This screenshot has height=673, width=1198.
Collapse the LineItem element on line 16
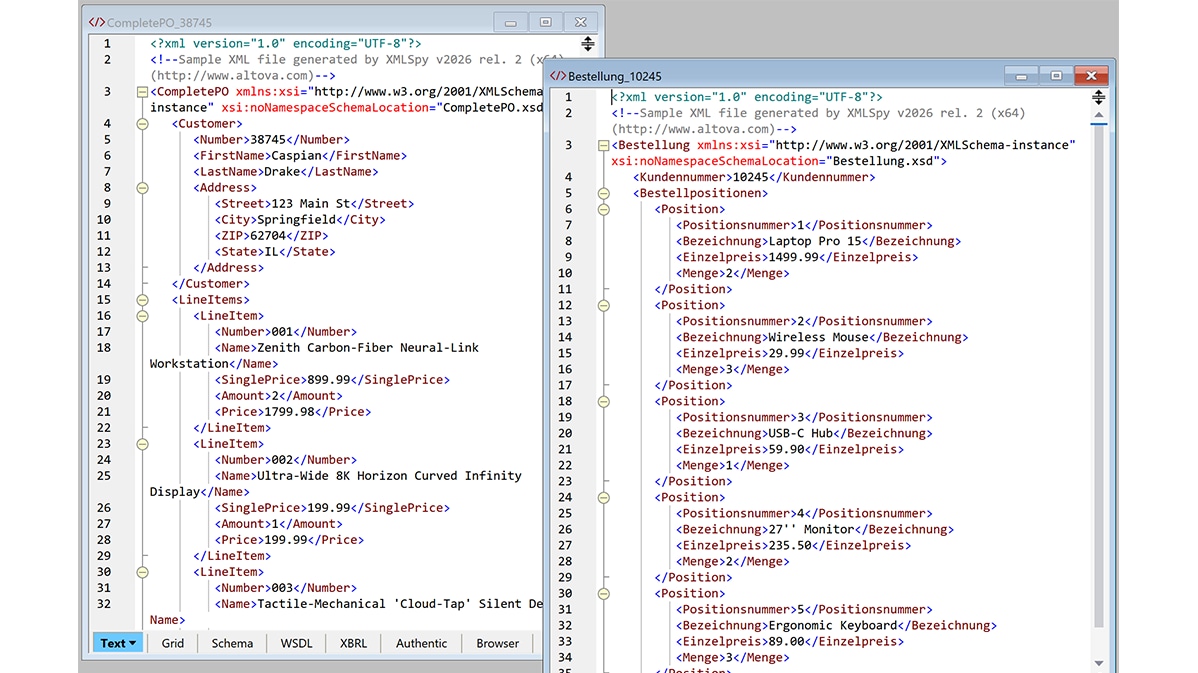click(142, 316)
